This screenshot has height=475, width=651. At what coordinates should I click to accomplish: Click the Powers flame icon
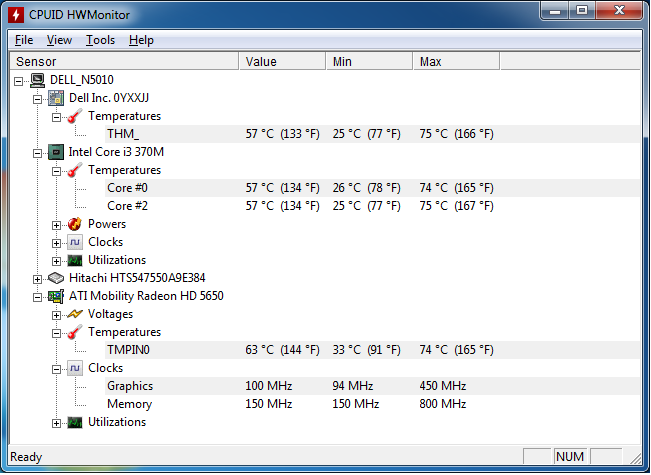click(x=75, y=224)
